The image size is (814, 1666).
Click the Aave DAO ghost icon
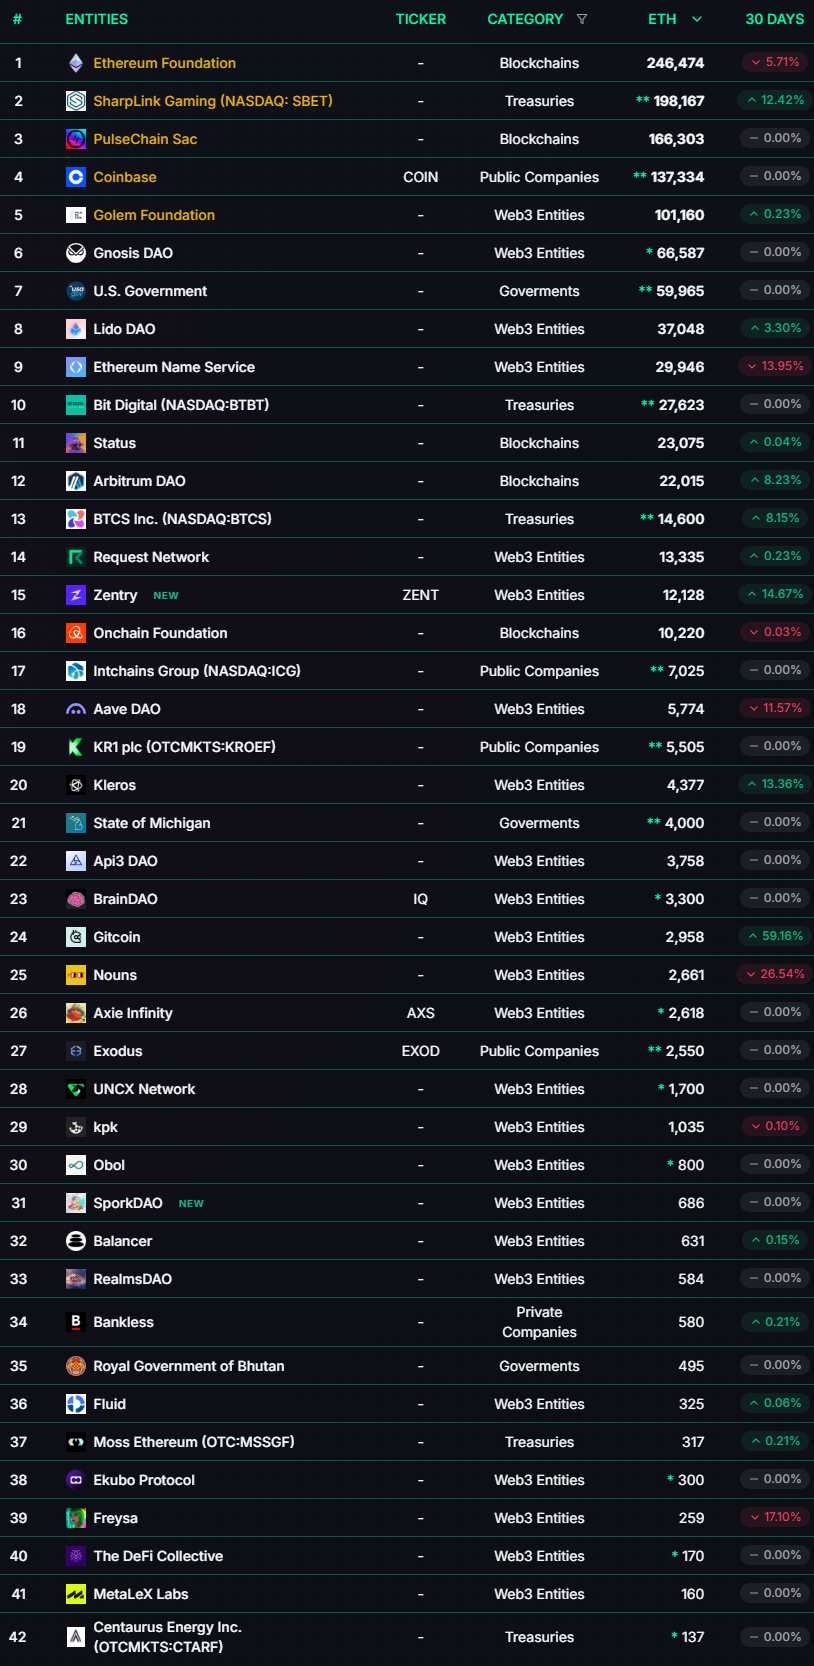click(x=76, y=709)
